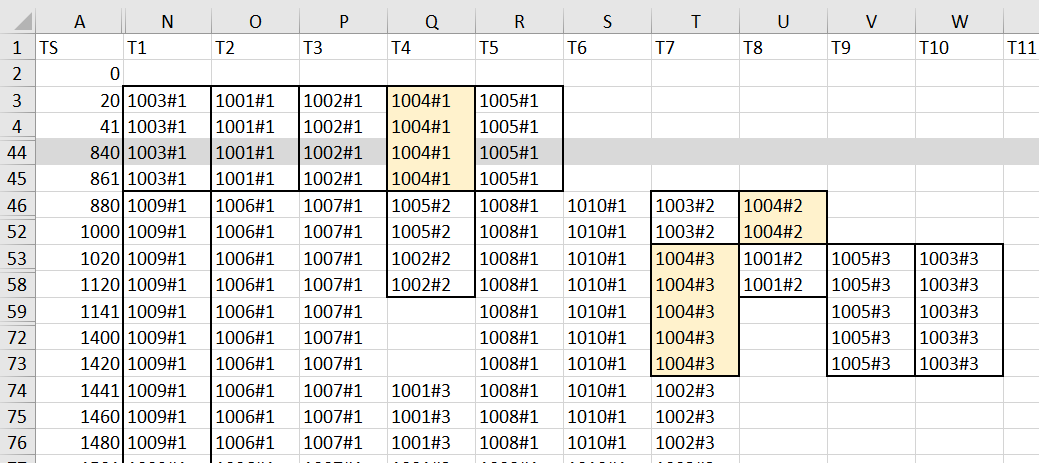Select the 1005#2 cell in row 52

tap(431, 231)
